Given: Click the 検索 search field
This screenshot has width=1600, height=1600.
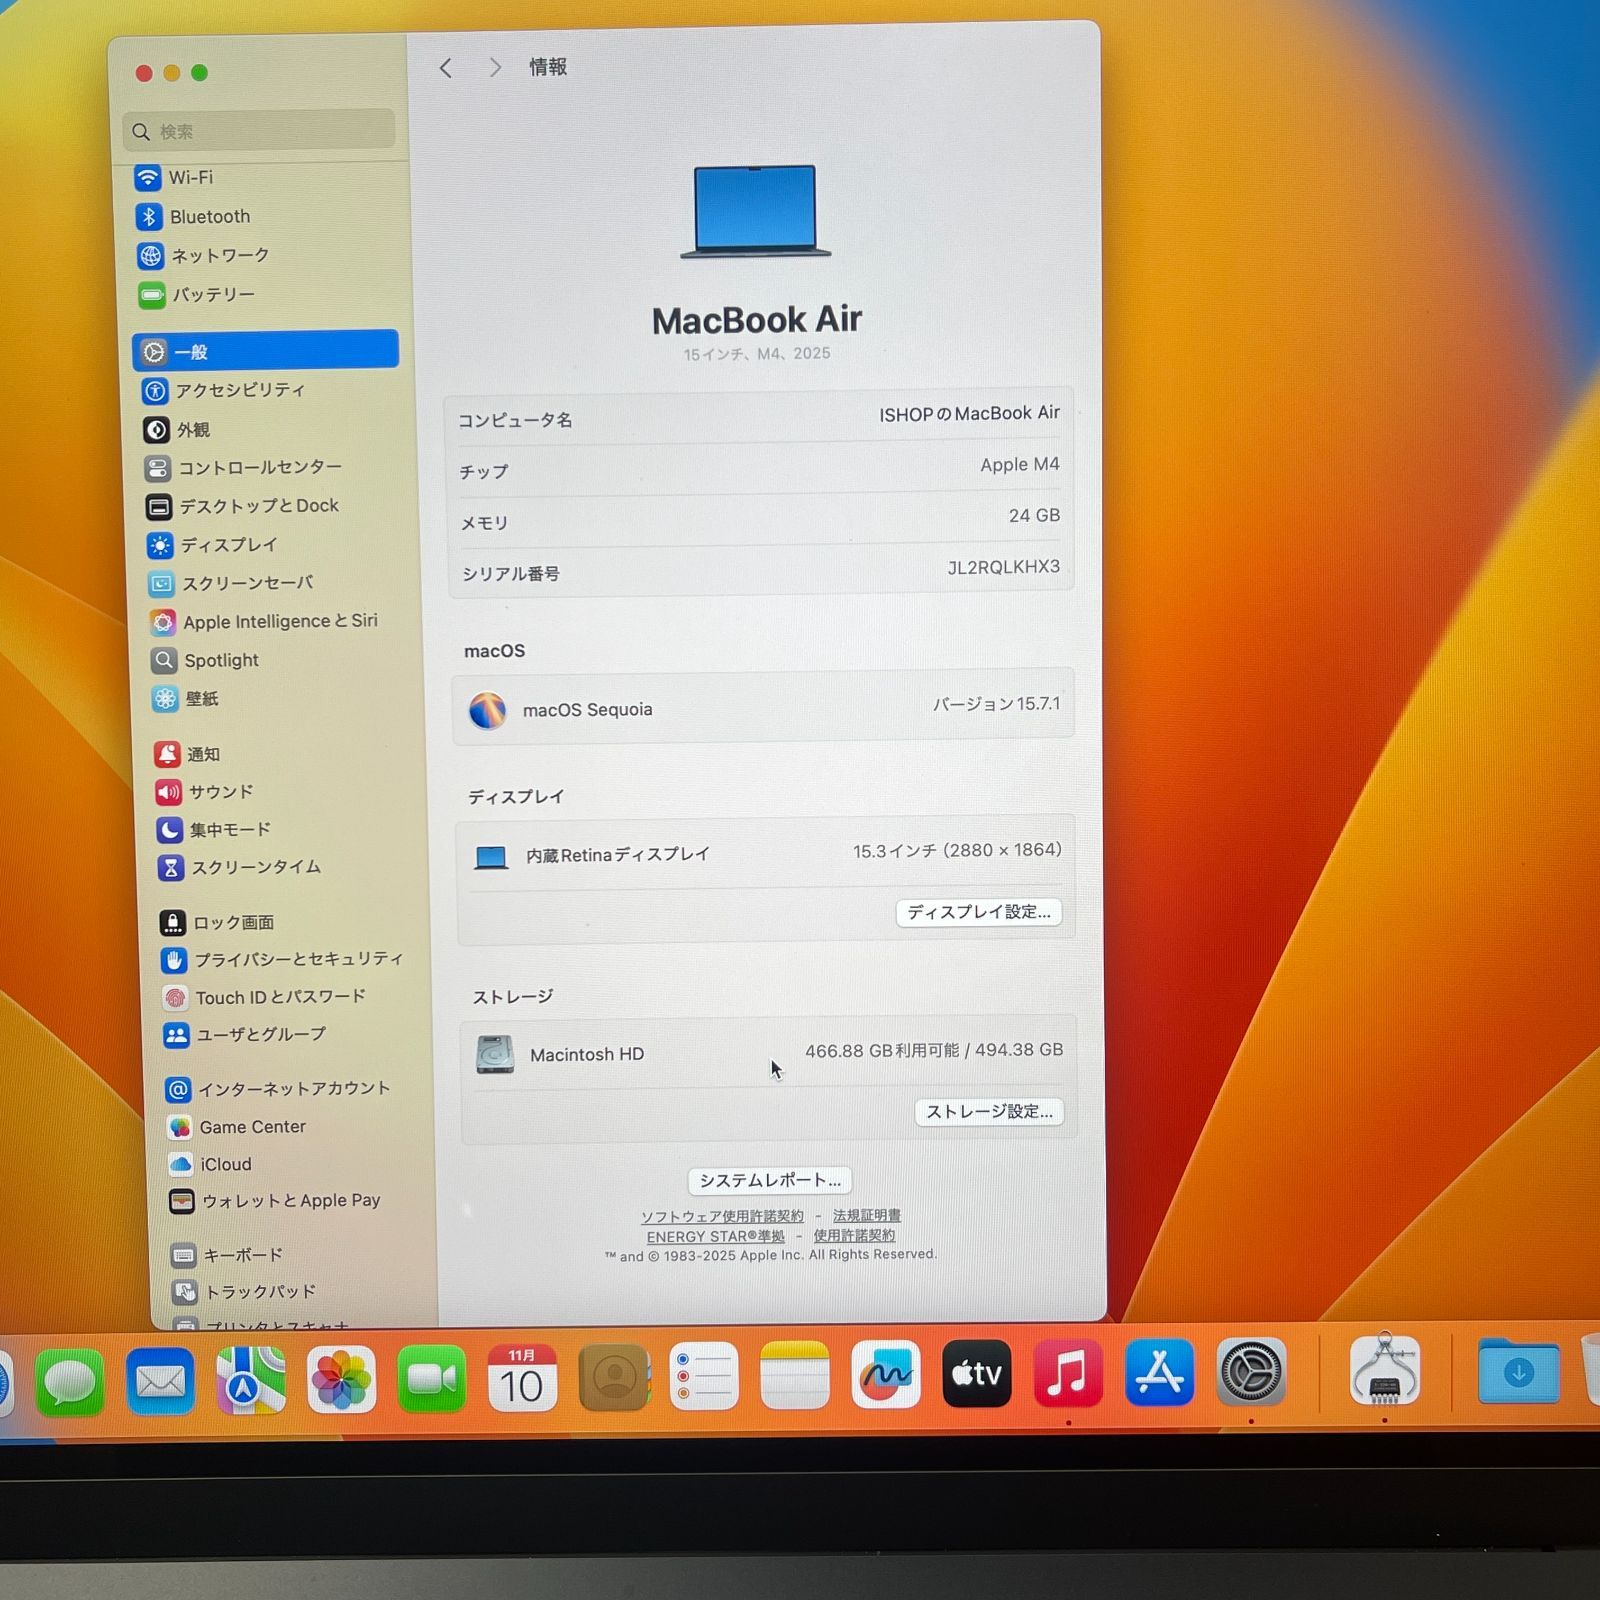Looking at the screenshot, I should (x=260, y=130).
